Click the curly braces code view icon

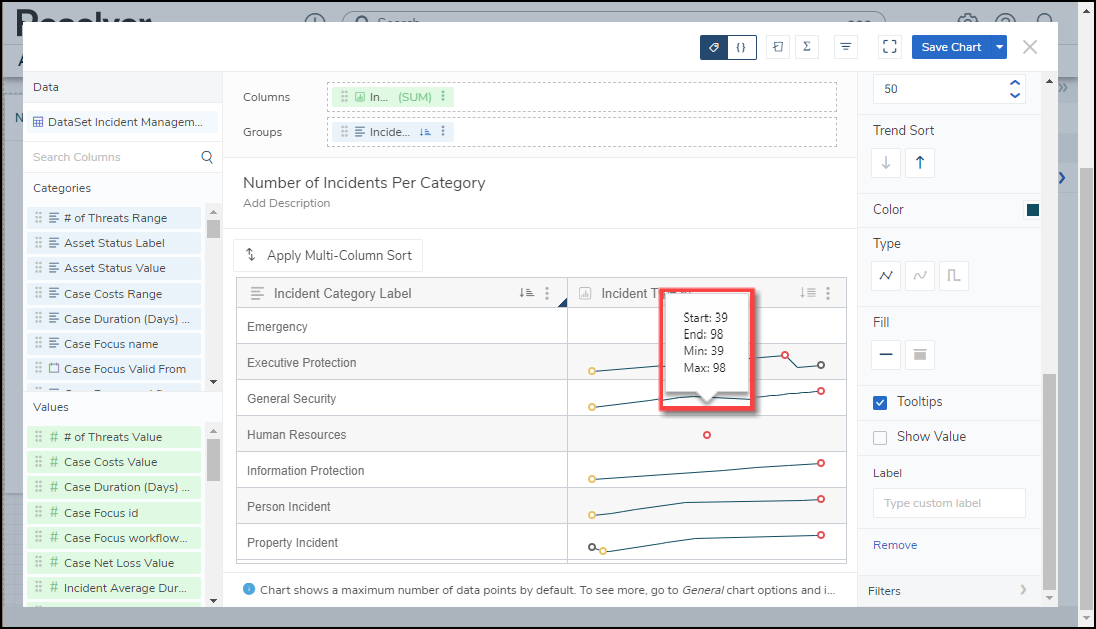741,47
